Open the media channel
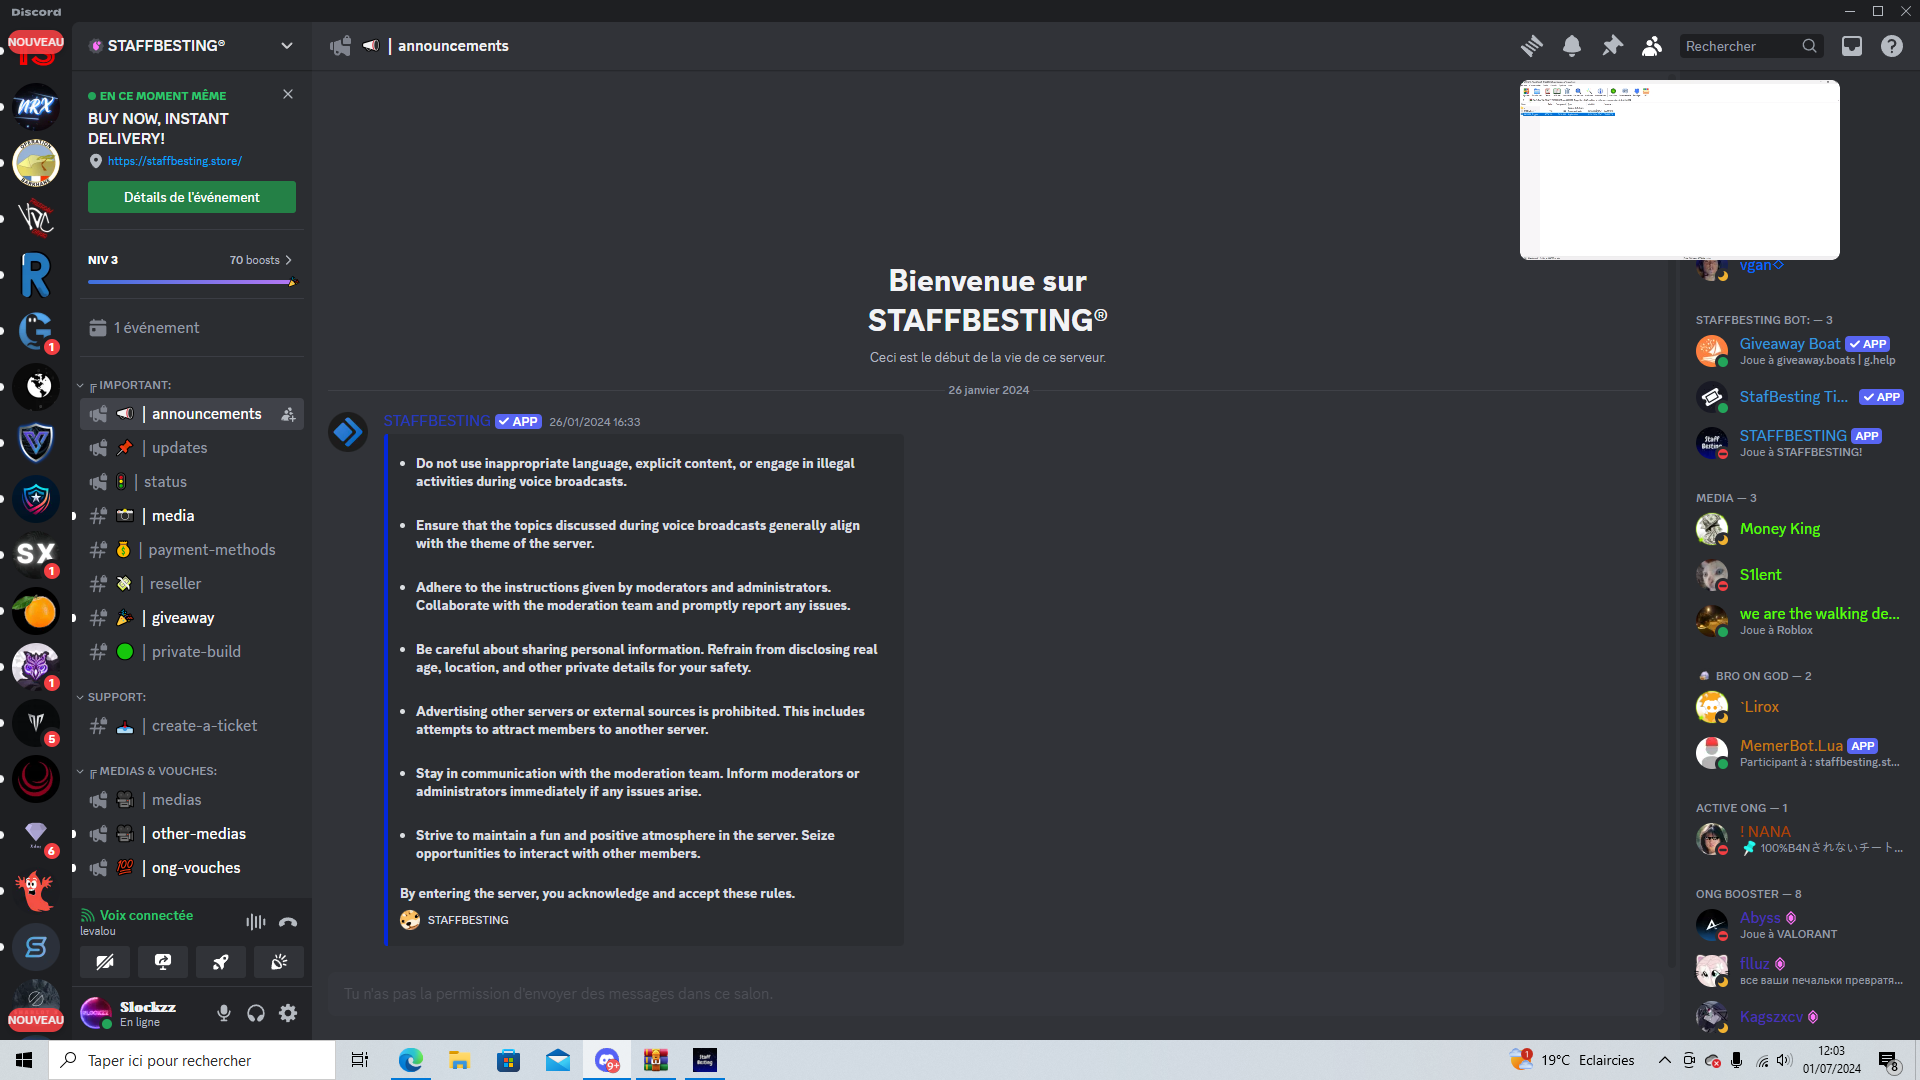 tap(192, 516)
